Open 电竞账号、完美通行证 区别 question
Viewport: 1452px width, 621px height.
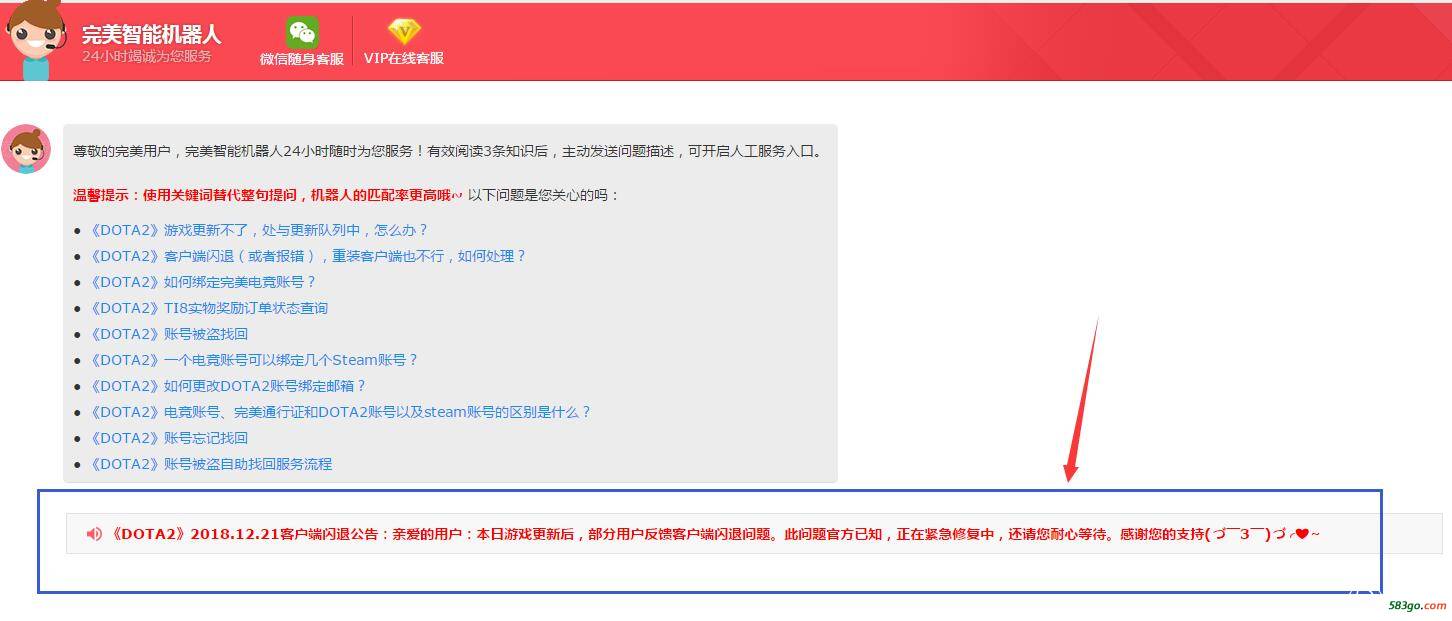pyautogui.click(x=341, y=412)
